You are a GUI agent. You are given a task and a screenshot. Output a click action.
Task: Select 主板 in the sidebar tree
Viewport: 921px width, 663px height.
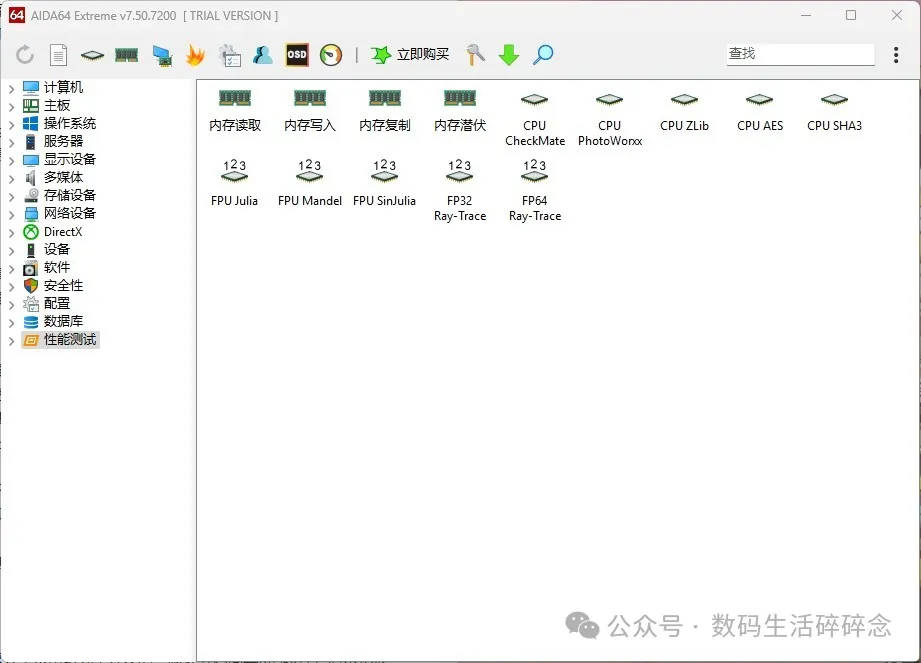pyautogui.click(x=46, y=106)
